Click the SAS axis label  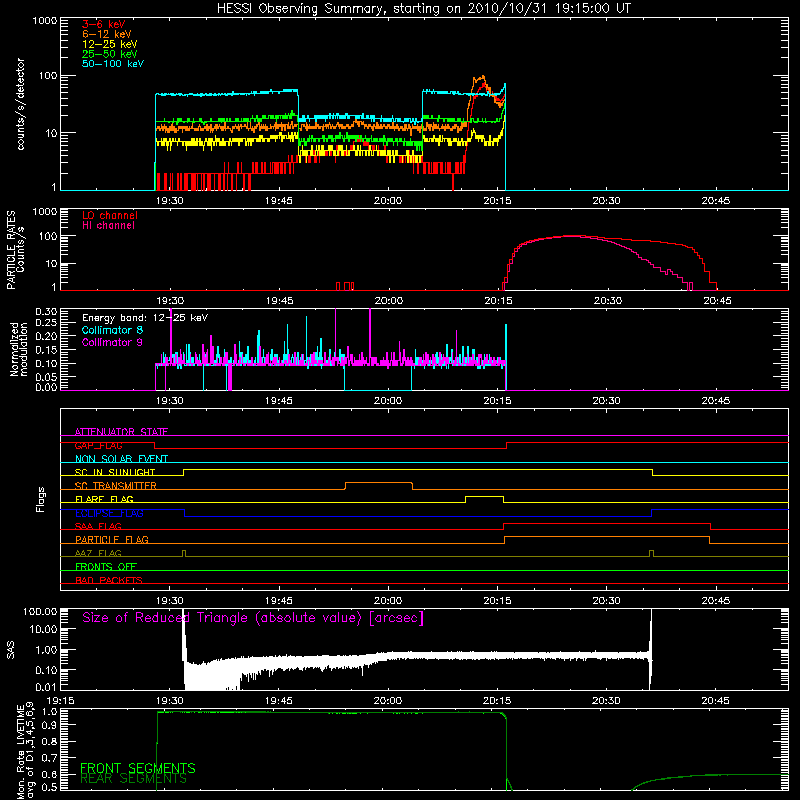coord(11,650)
